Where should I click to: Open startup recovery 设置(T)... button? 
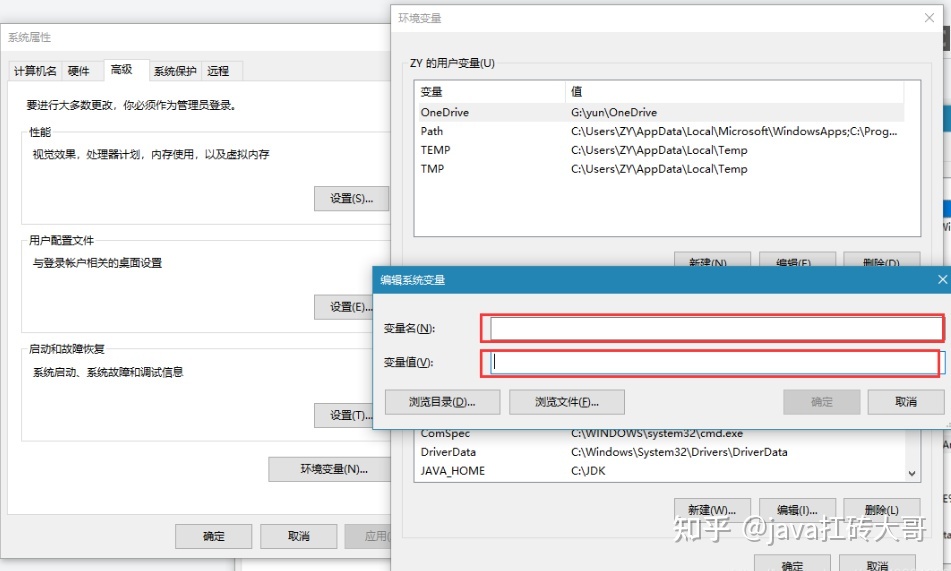pos(344,415)
